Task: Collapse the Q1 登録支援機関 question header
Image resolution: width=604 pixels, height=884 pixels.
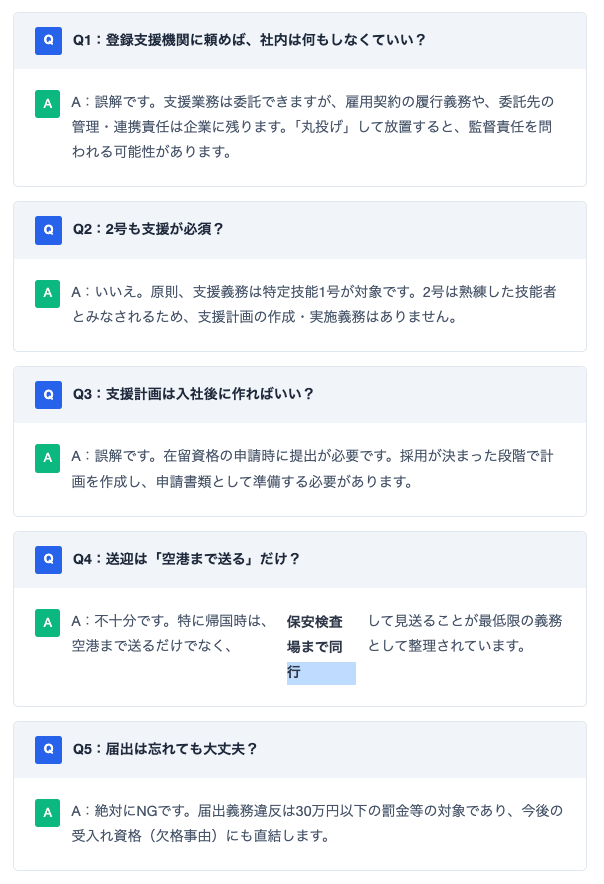Action: [300, 40]
